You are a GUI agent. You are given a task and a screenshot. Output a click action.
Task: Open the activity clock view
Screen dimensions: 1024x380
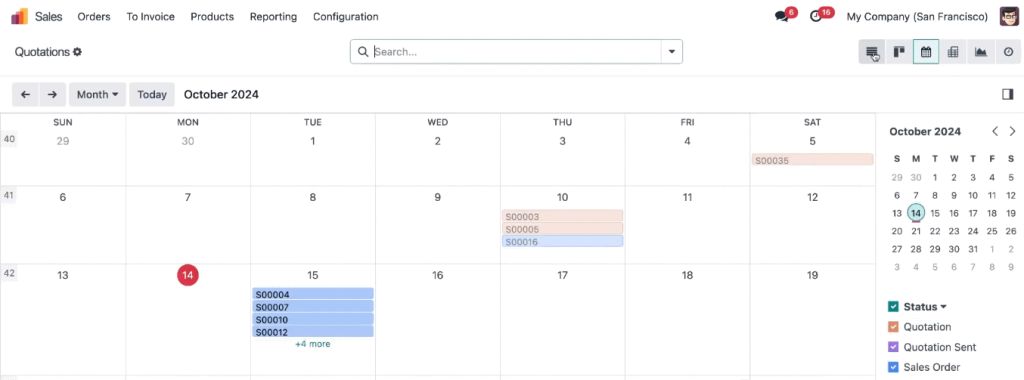point(1008,52)
